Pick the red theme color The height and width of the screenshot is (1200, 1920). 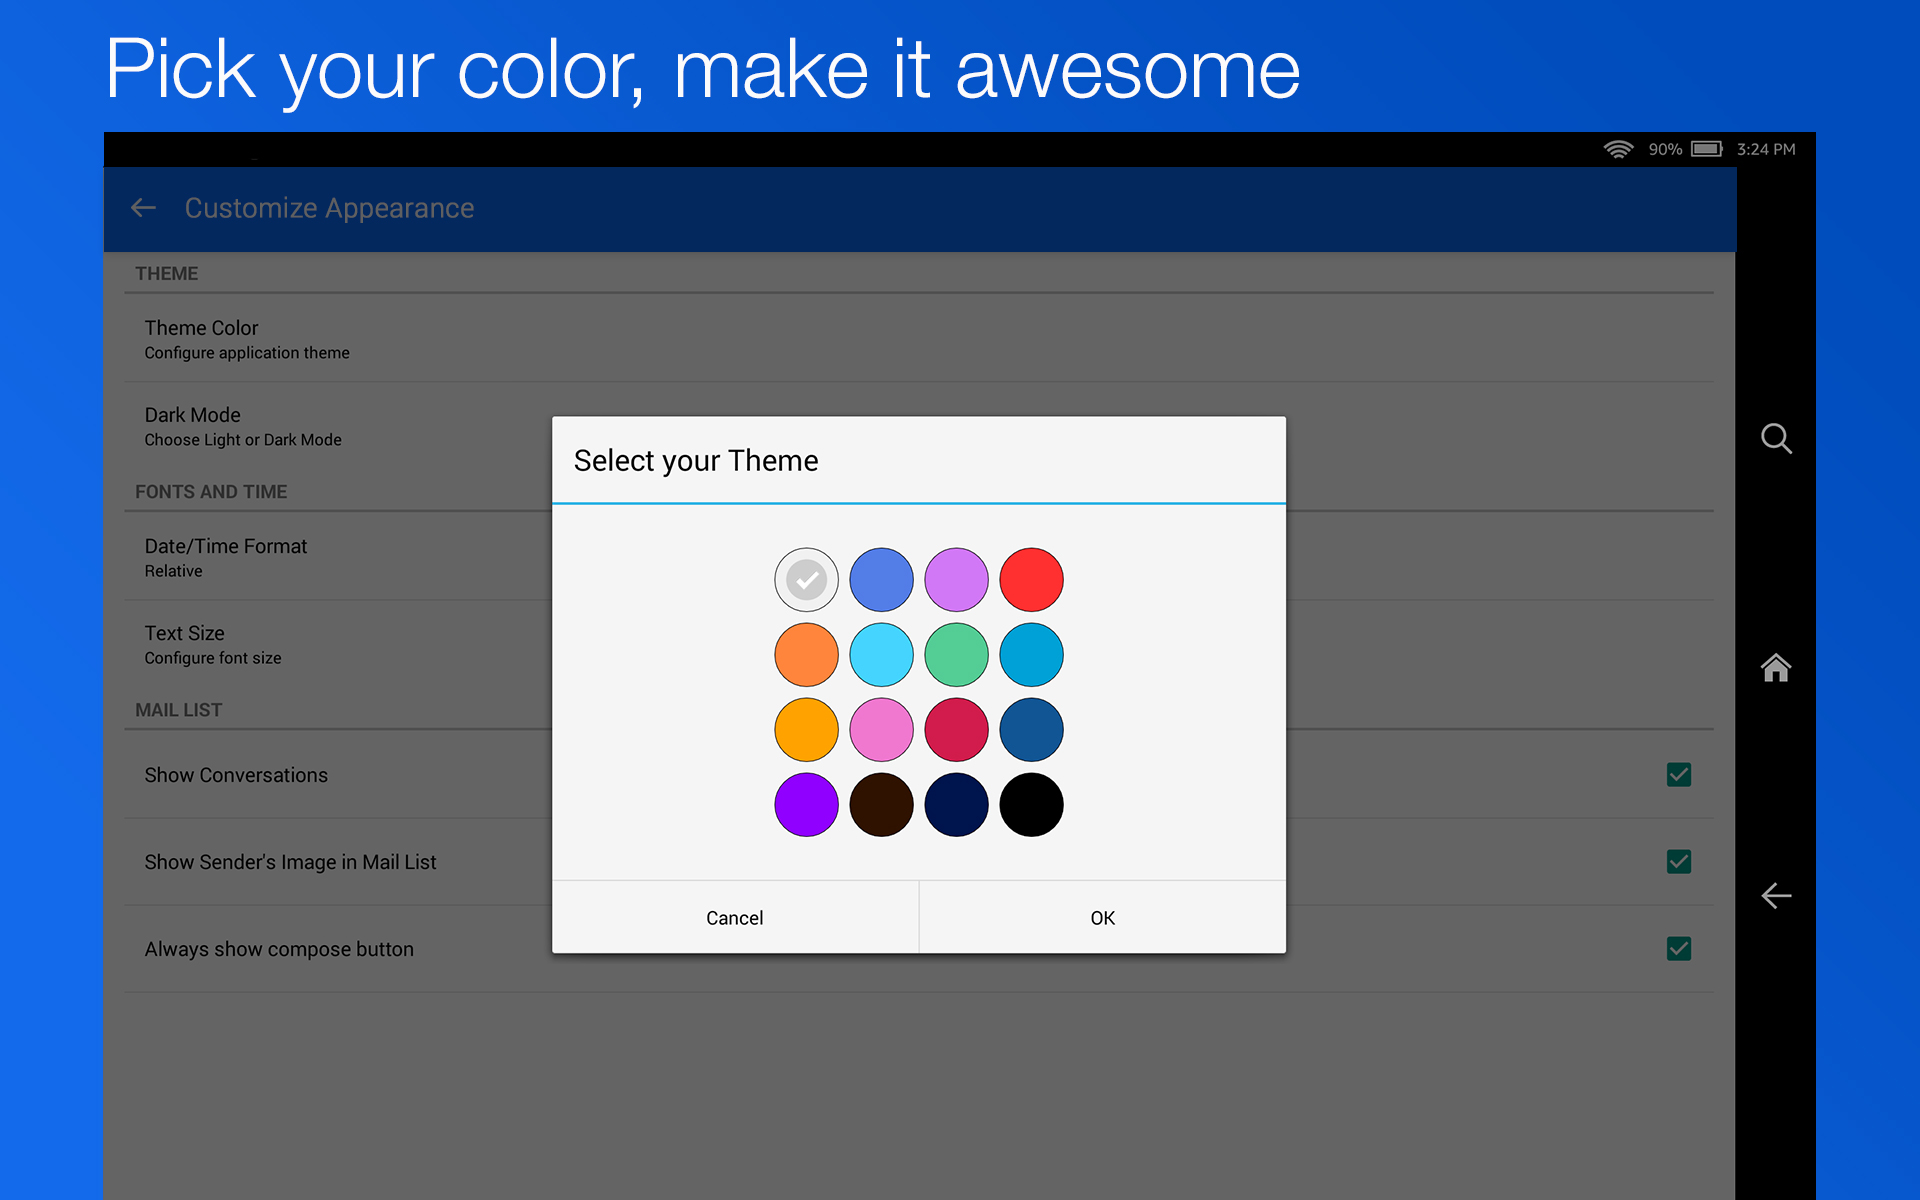tap(1031, 579)
